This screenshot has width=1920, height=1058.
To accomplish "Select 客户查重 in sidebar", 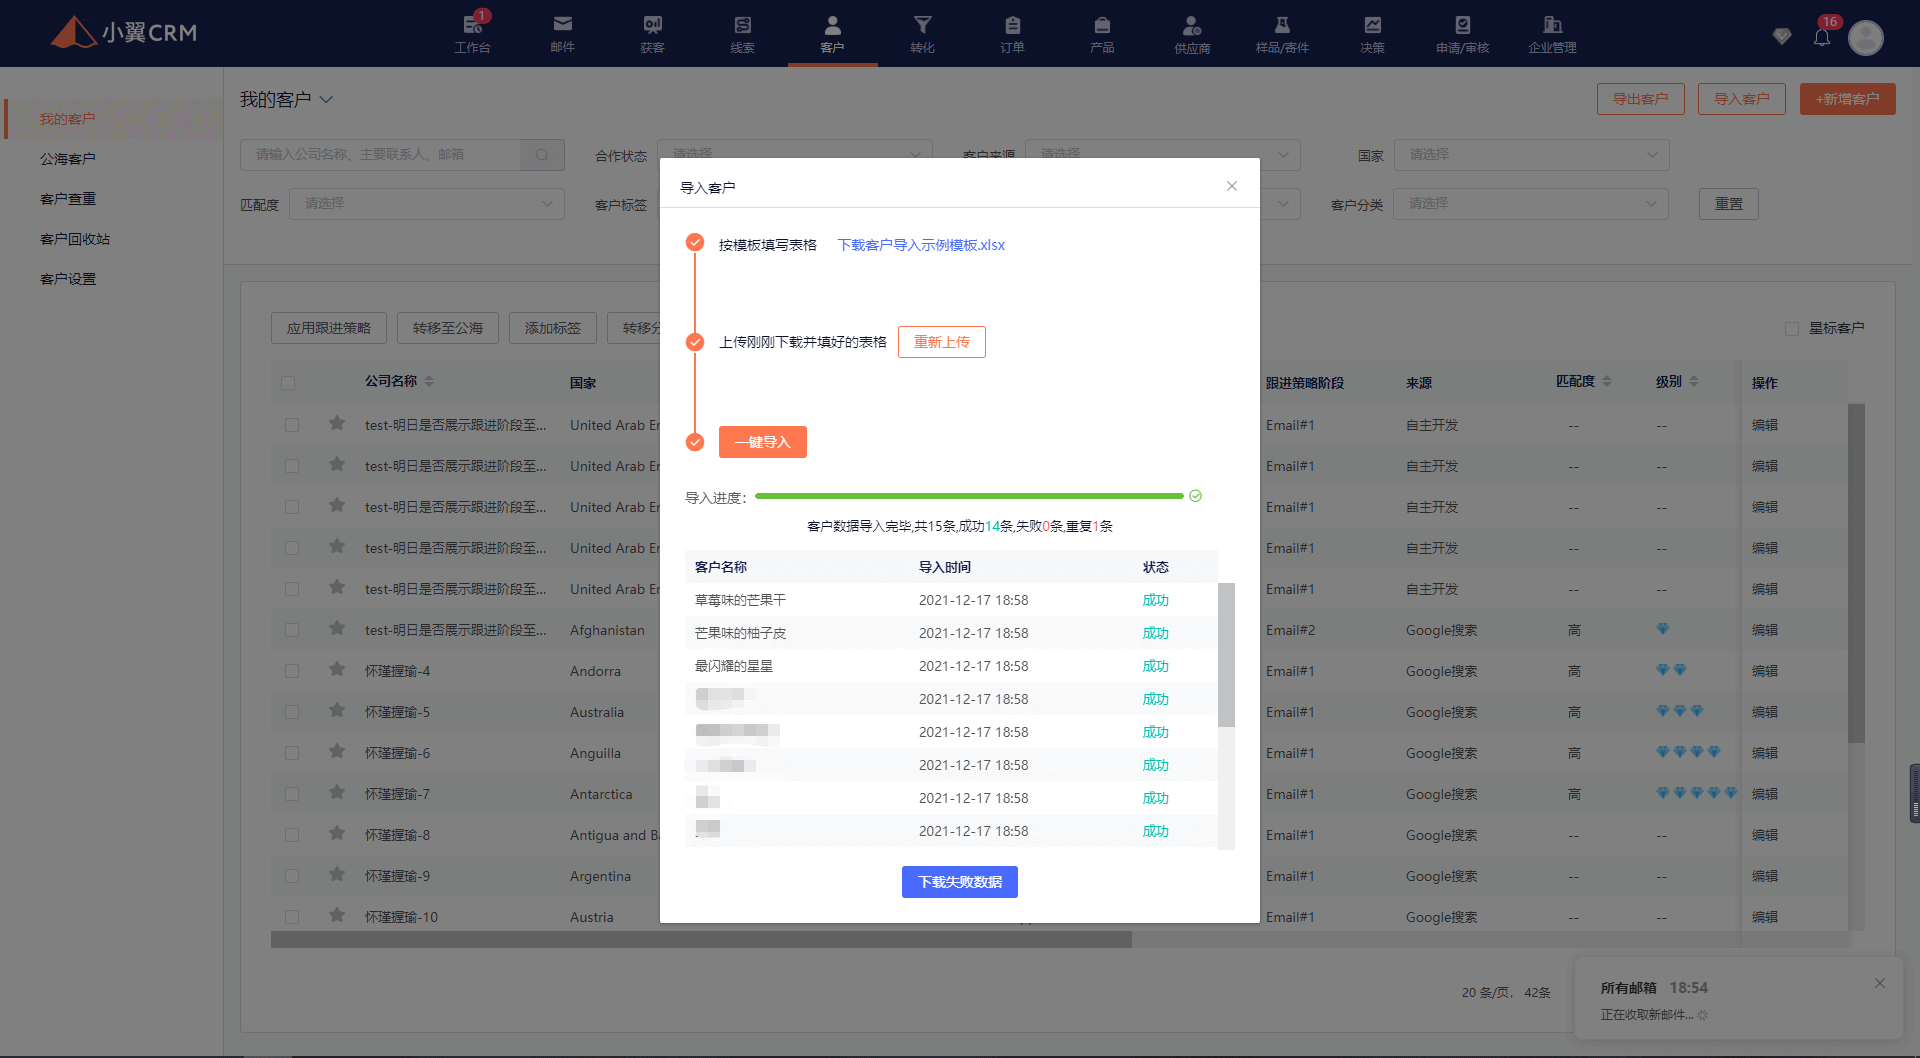I will pos(67,199).
